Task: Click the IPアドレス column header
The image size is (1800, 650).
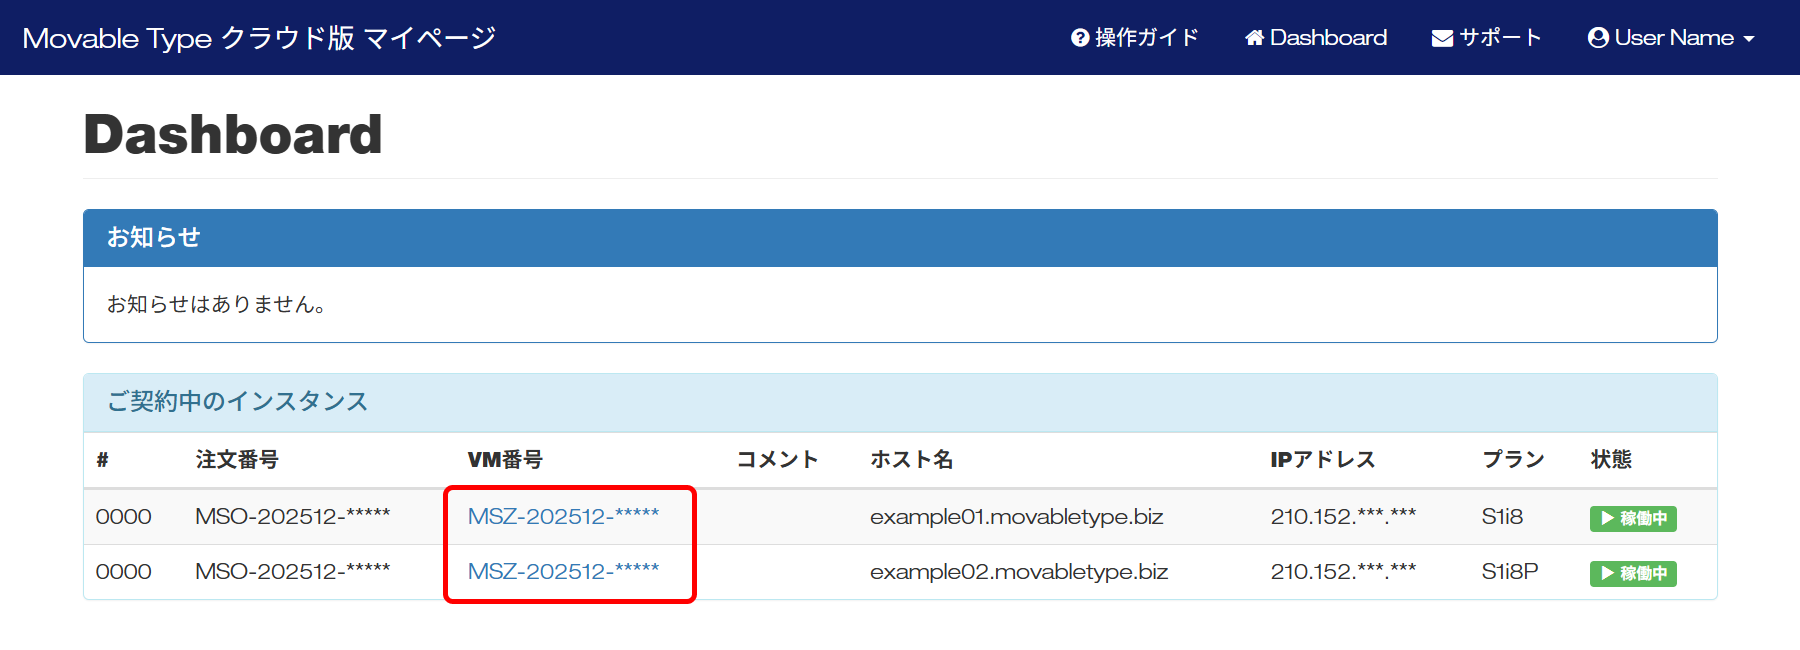Action: 1323,460
